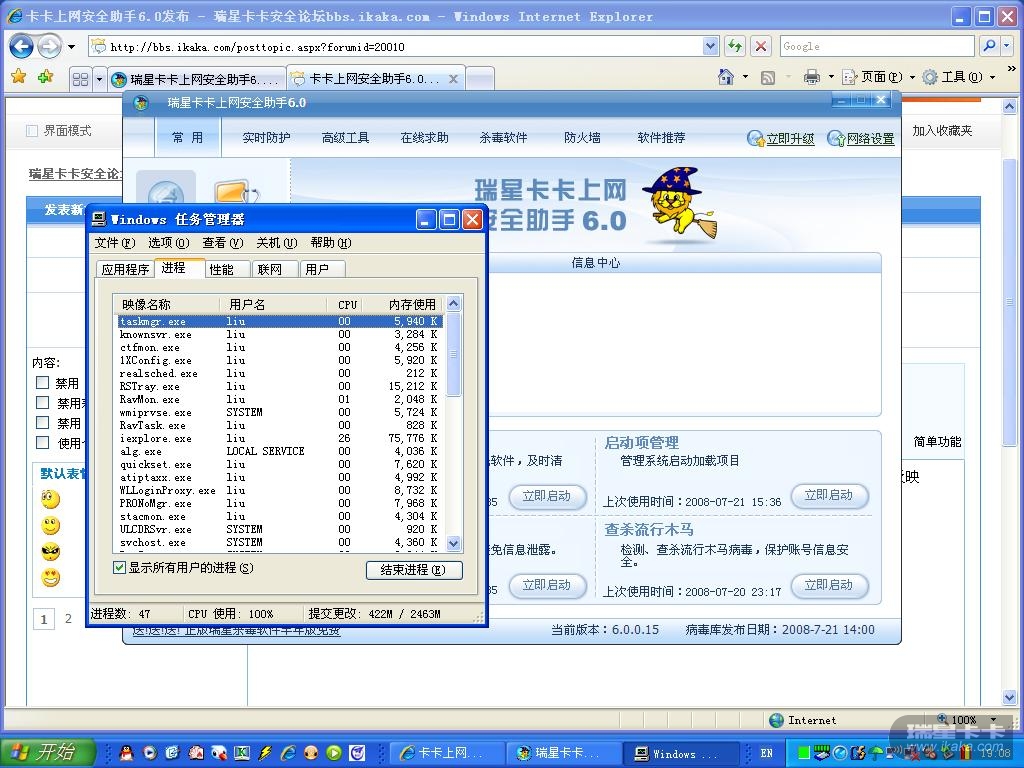Go to emoticon page 2
Viewport: 1024px width, 768px height.
pos(68,618)
